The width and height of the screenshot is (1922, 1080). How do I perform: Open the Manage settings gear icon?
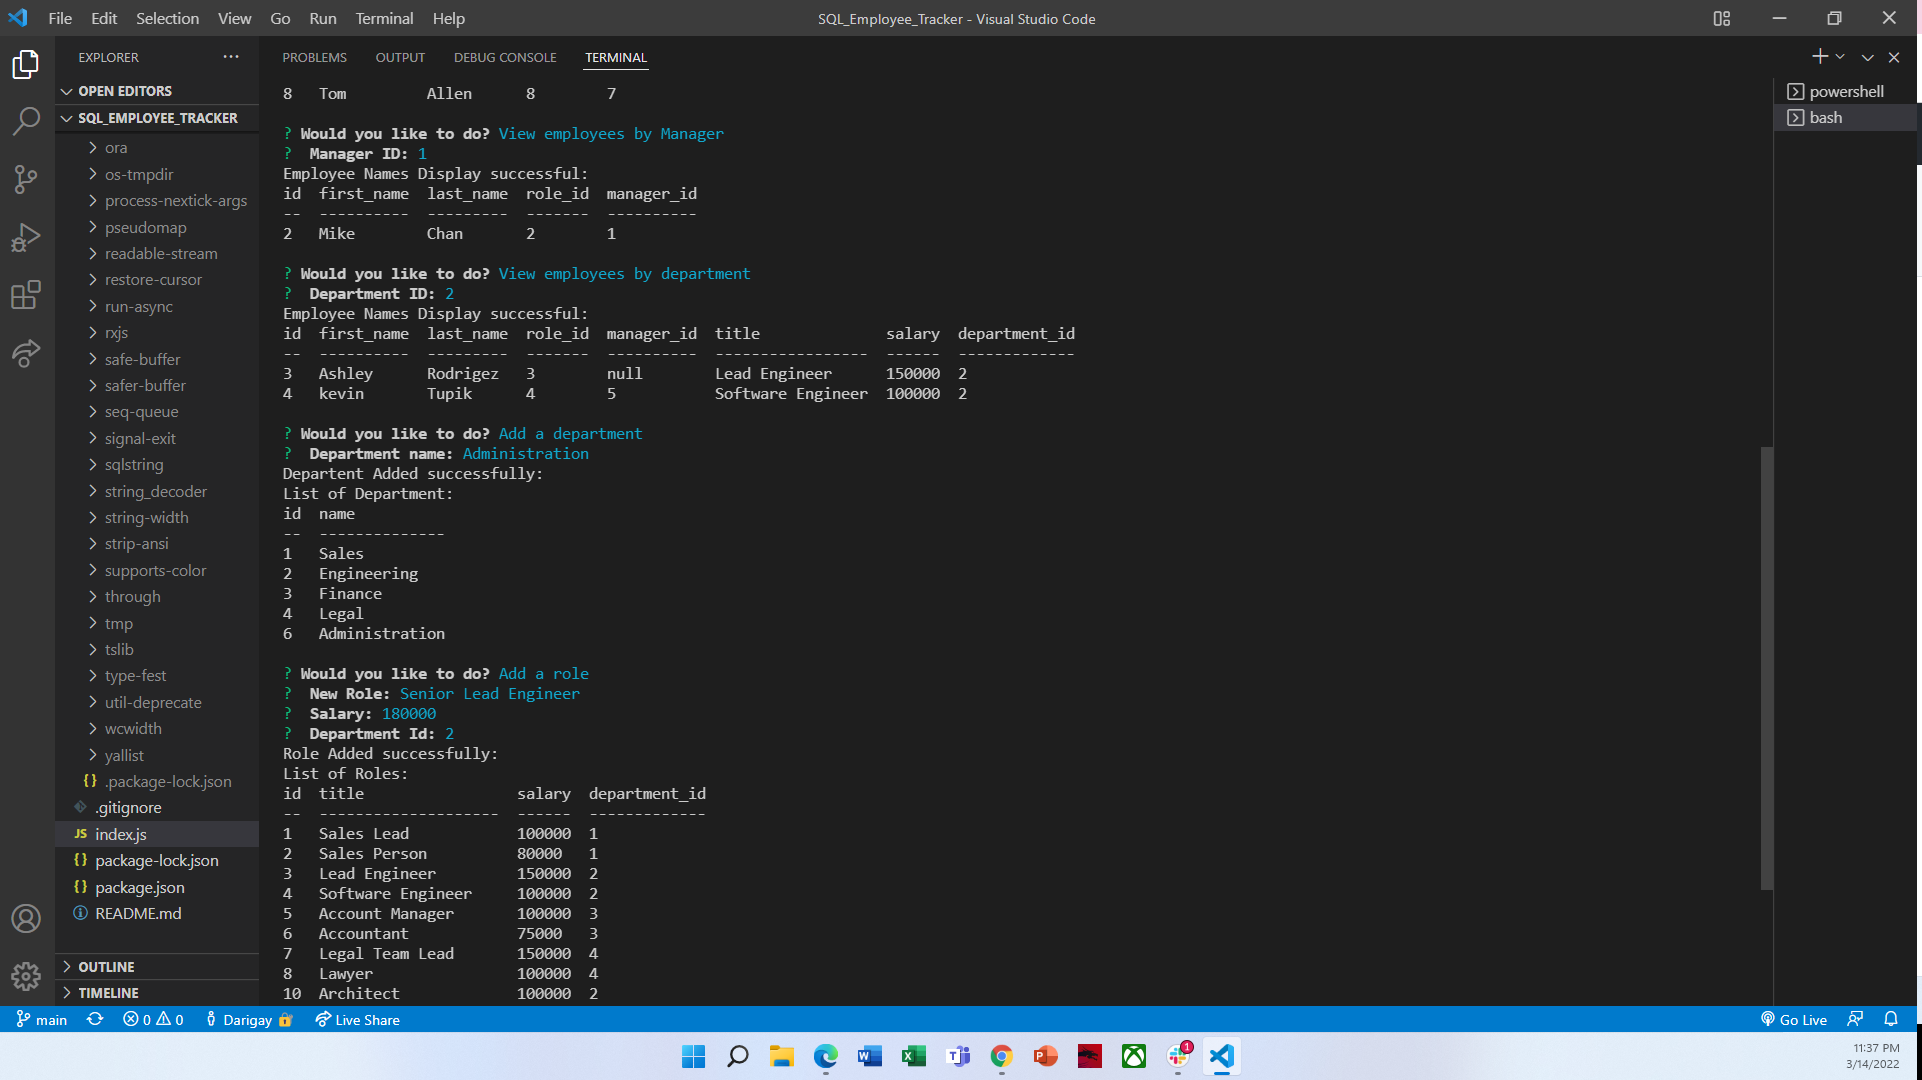pos(25,977)
